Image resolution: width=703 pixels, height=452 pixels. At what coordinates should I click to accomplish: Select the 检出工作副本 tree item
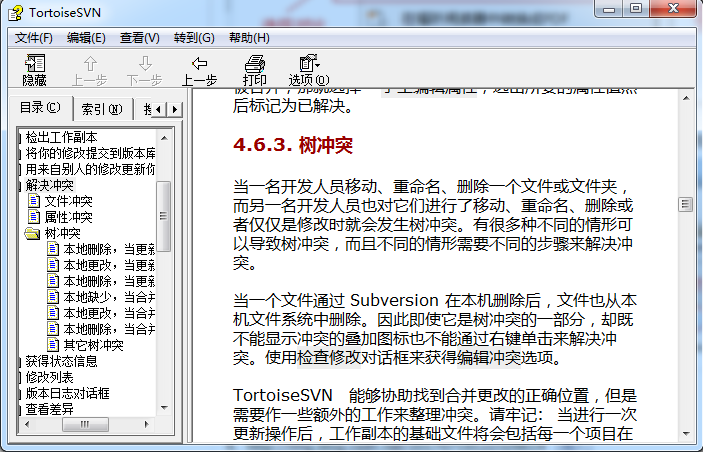[x=61, y=137]
